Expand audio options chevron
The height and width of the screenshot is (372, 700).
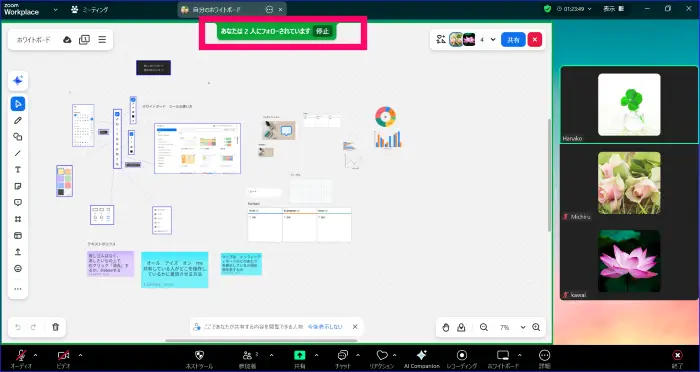36,355
